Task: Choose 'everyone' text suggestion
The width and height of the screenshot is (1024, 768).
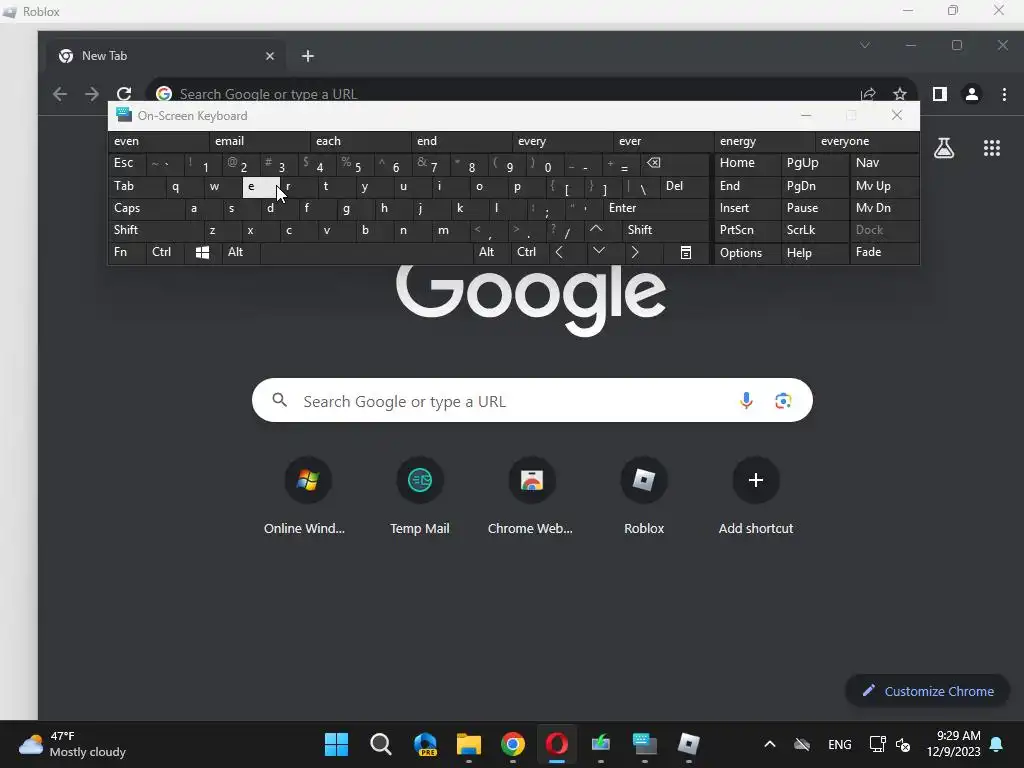Action: click(x=867, y=141)
